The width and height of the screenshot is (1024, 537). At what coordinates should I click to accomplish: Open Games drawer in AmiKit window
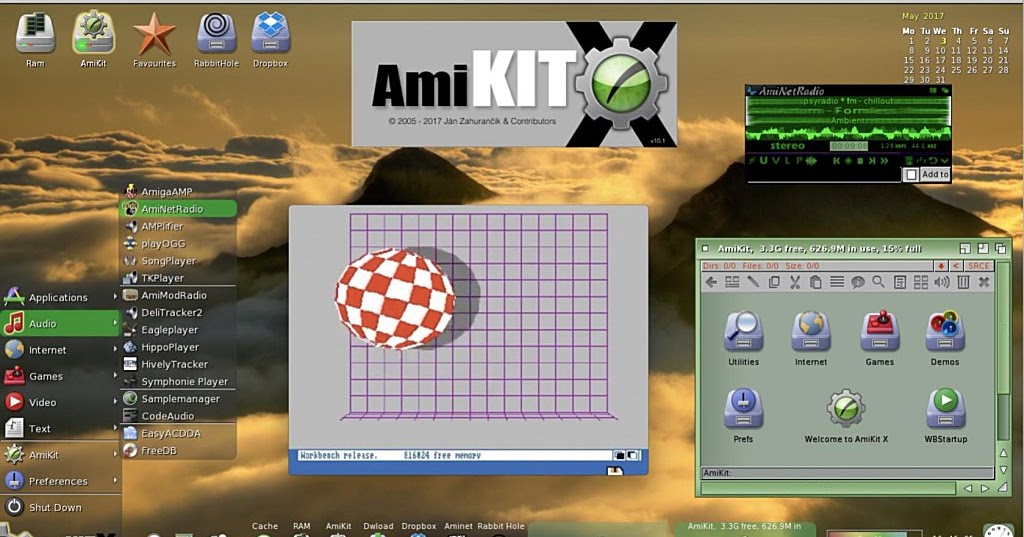[x=880, y=338]
